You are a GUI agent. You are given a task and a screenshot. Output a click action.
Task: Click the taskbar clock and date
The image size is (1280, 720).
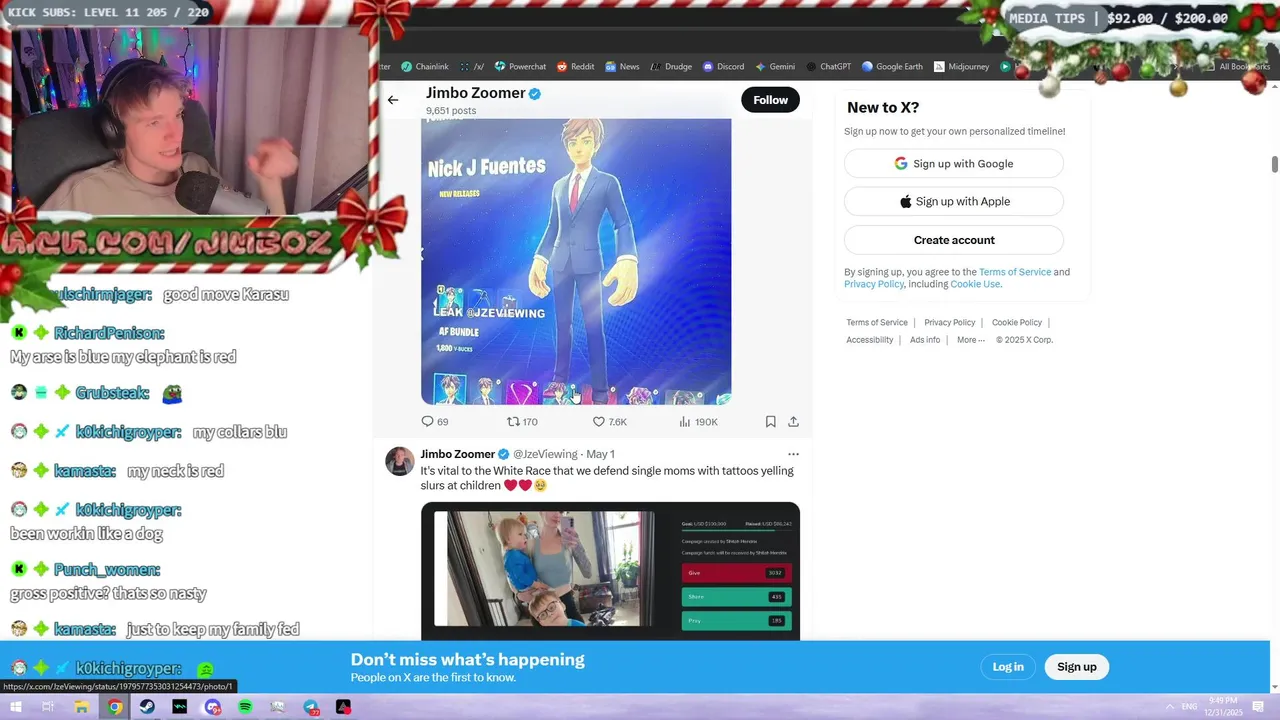click(x=1224, y=706)
